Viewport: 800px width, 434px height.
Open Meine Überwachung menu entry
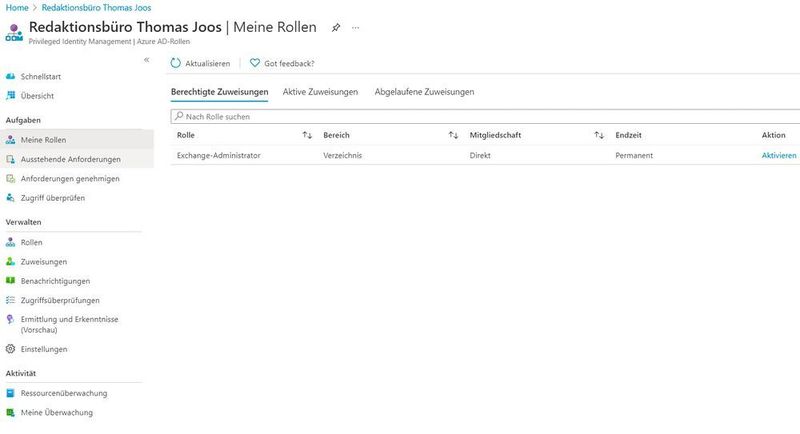57,413
